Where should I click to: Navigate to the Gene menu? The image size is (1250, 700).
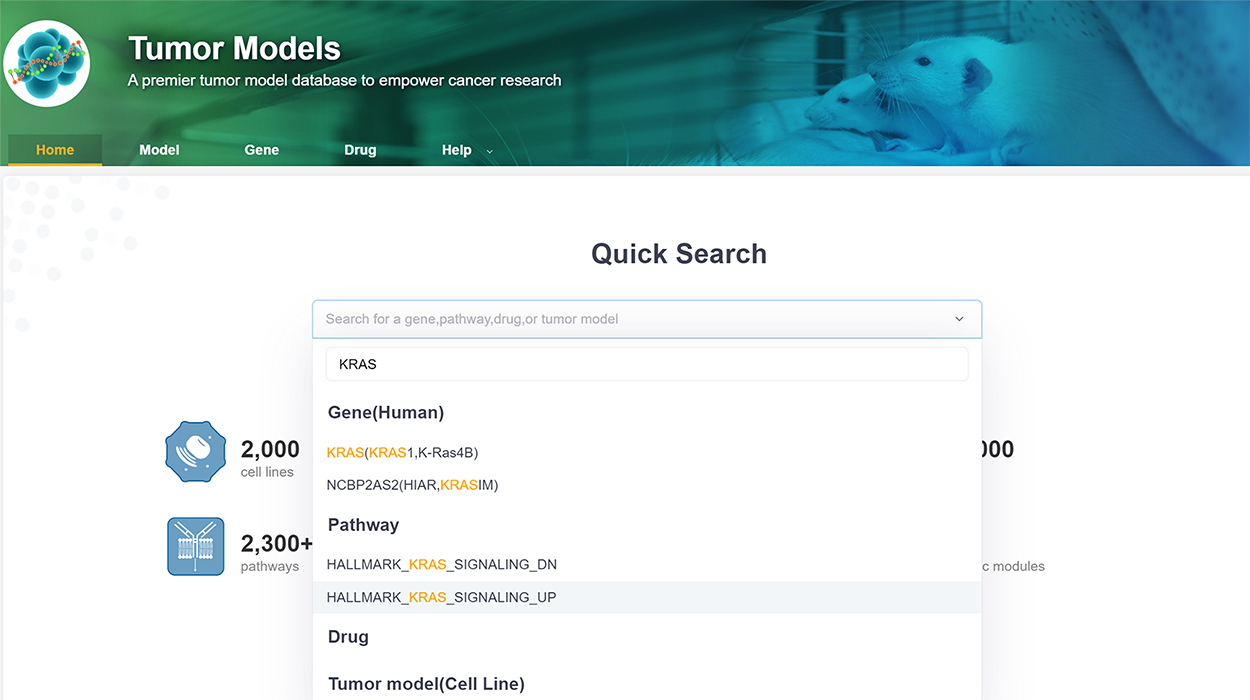coord(262,150)
